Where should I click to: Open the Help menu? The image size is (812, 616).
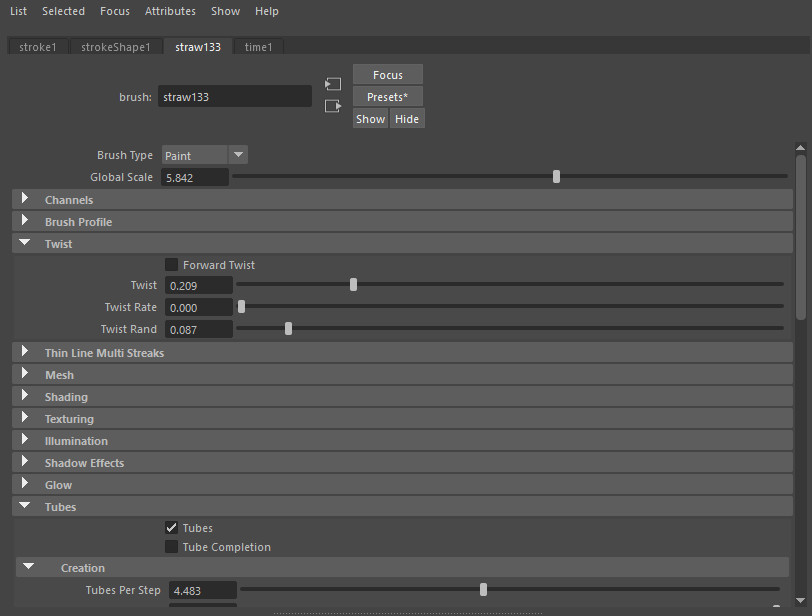click(x=267, y=11)
